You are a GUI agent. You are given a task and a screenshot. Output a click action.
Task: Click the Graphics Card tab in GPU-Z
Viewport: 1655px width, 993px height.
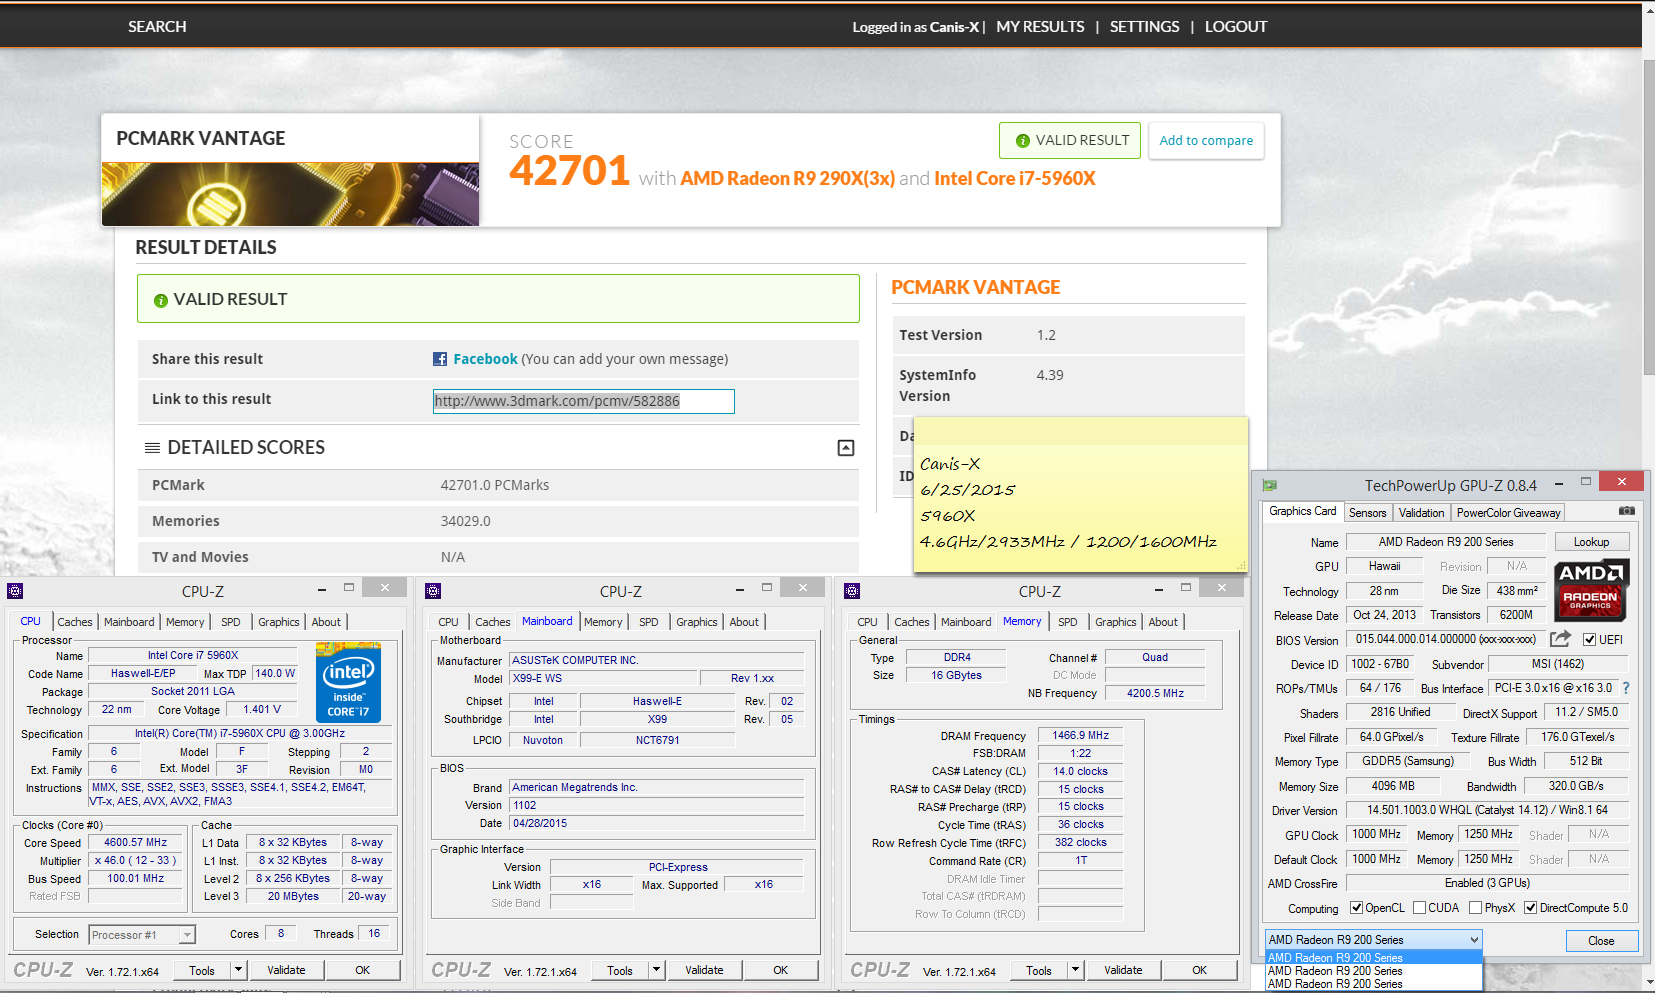[1302, 511]
